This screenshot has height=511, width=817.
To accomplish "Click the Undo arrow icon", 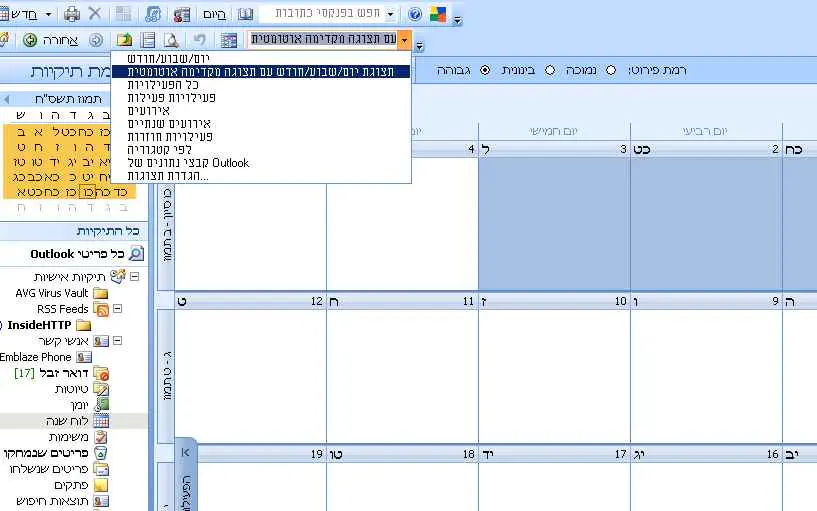I will click(x=200, y=40).
